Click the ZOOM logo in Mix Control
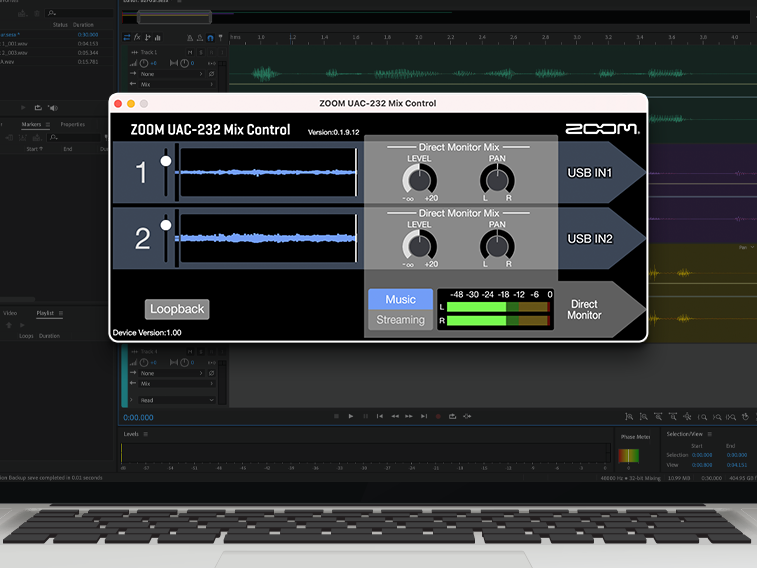The height and width of the screenshot is (568, 757). click(602, 129)
